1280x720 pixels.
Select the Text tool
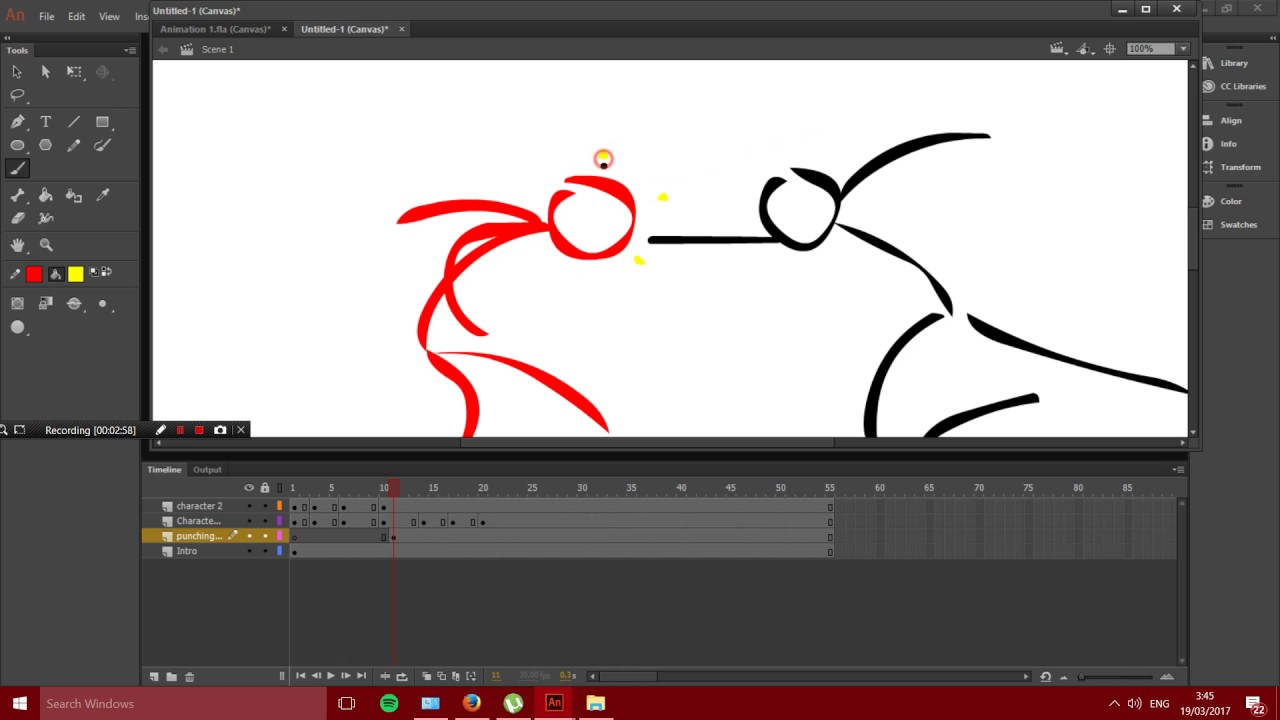(45, 122)
